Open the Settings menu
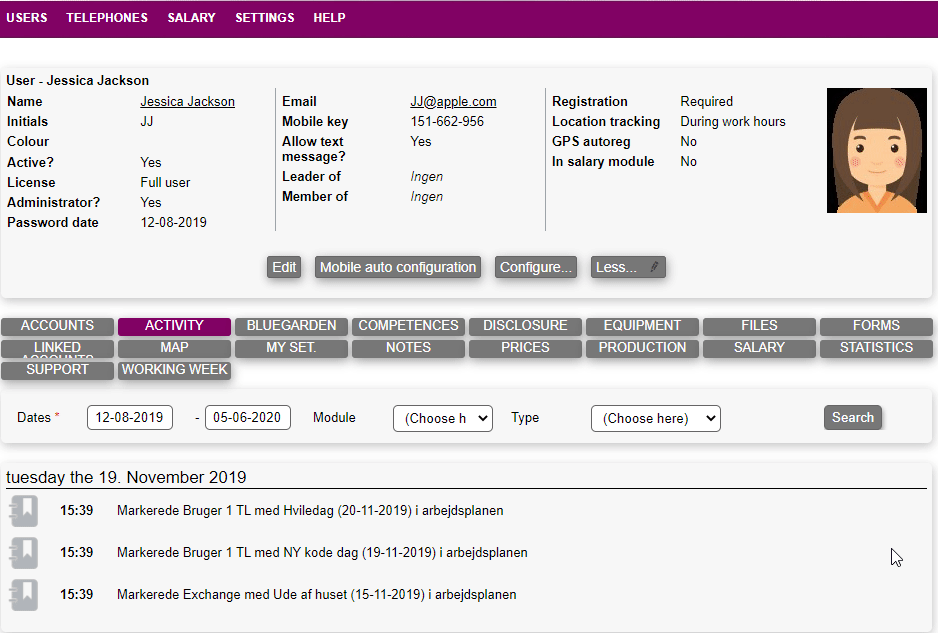 pos(265,18)
